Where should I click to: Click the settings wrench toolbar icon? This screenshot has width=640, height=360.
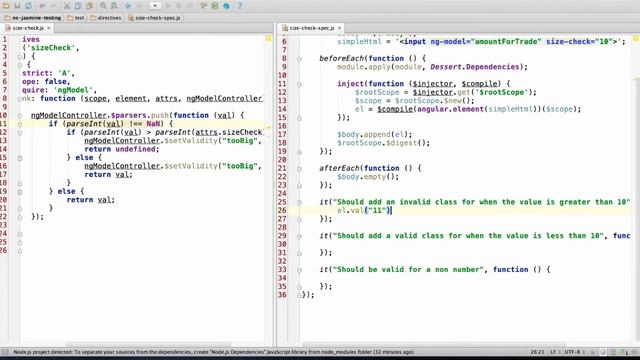pos(204,6)
